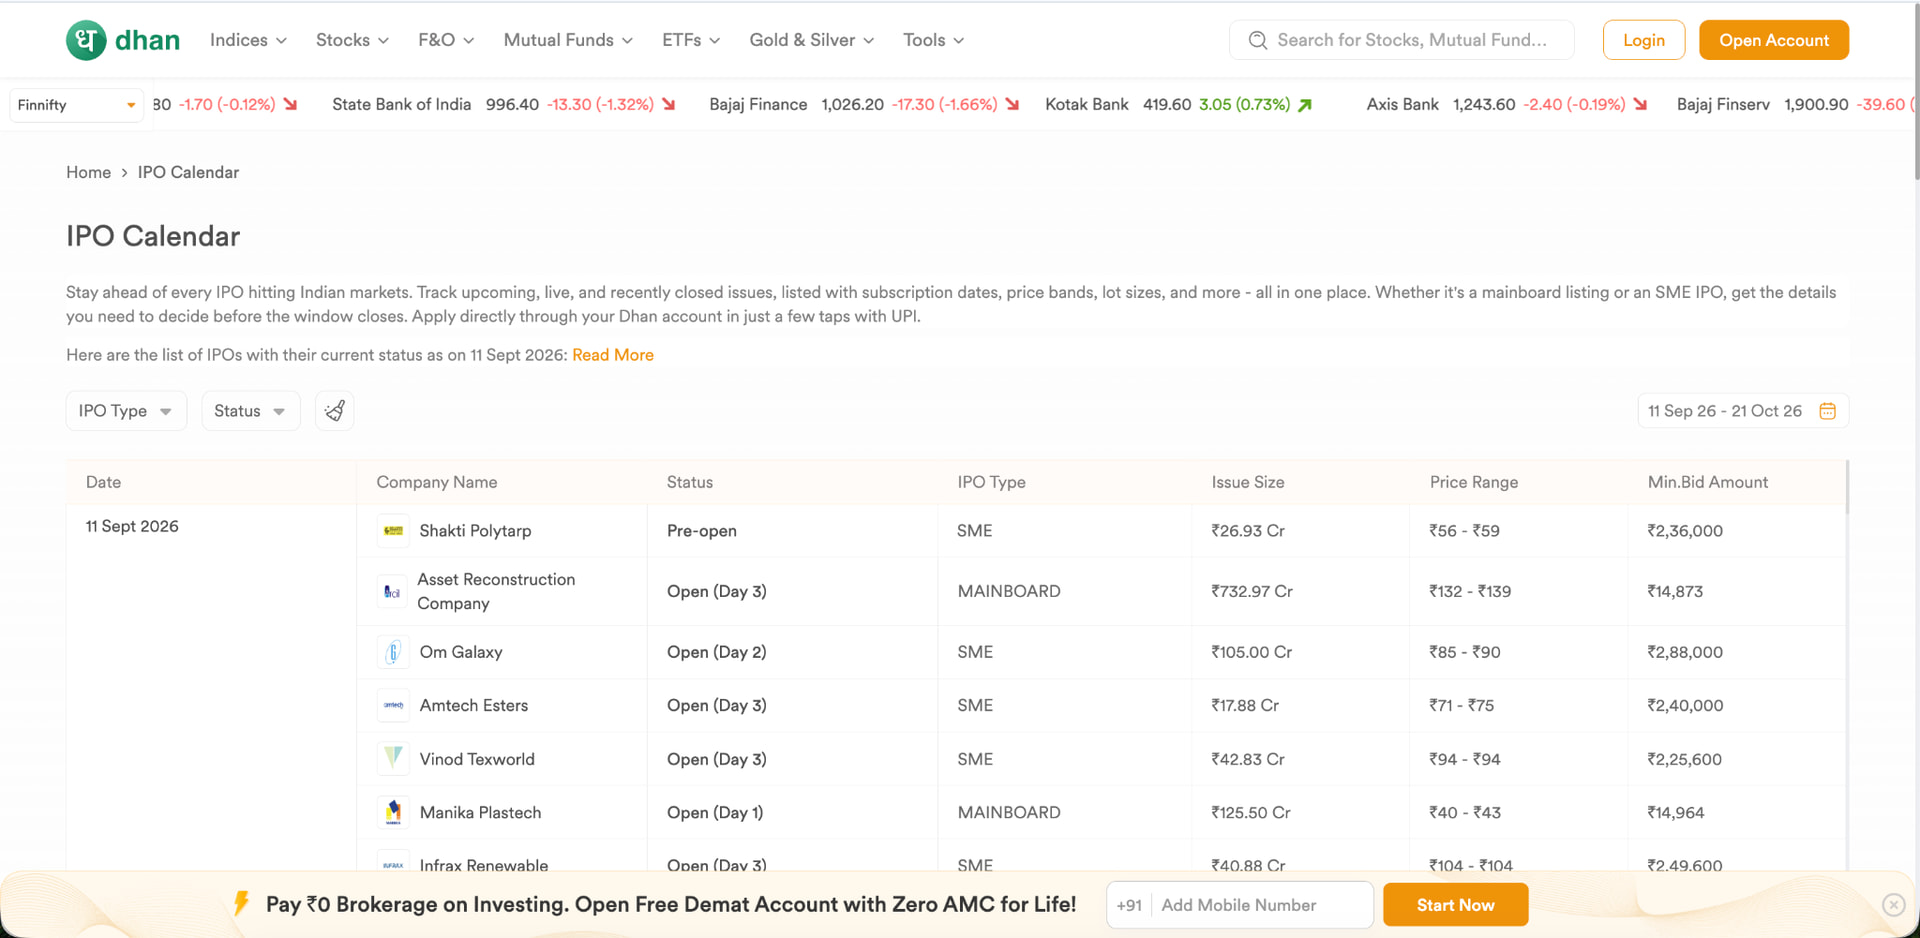The height and width of the screenshot is (938, 1920).
Task: Click the 11 Sept 2026 date cell
Action: (132, 526)
